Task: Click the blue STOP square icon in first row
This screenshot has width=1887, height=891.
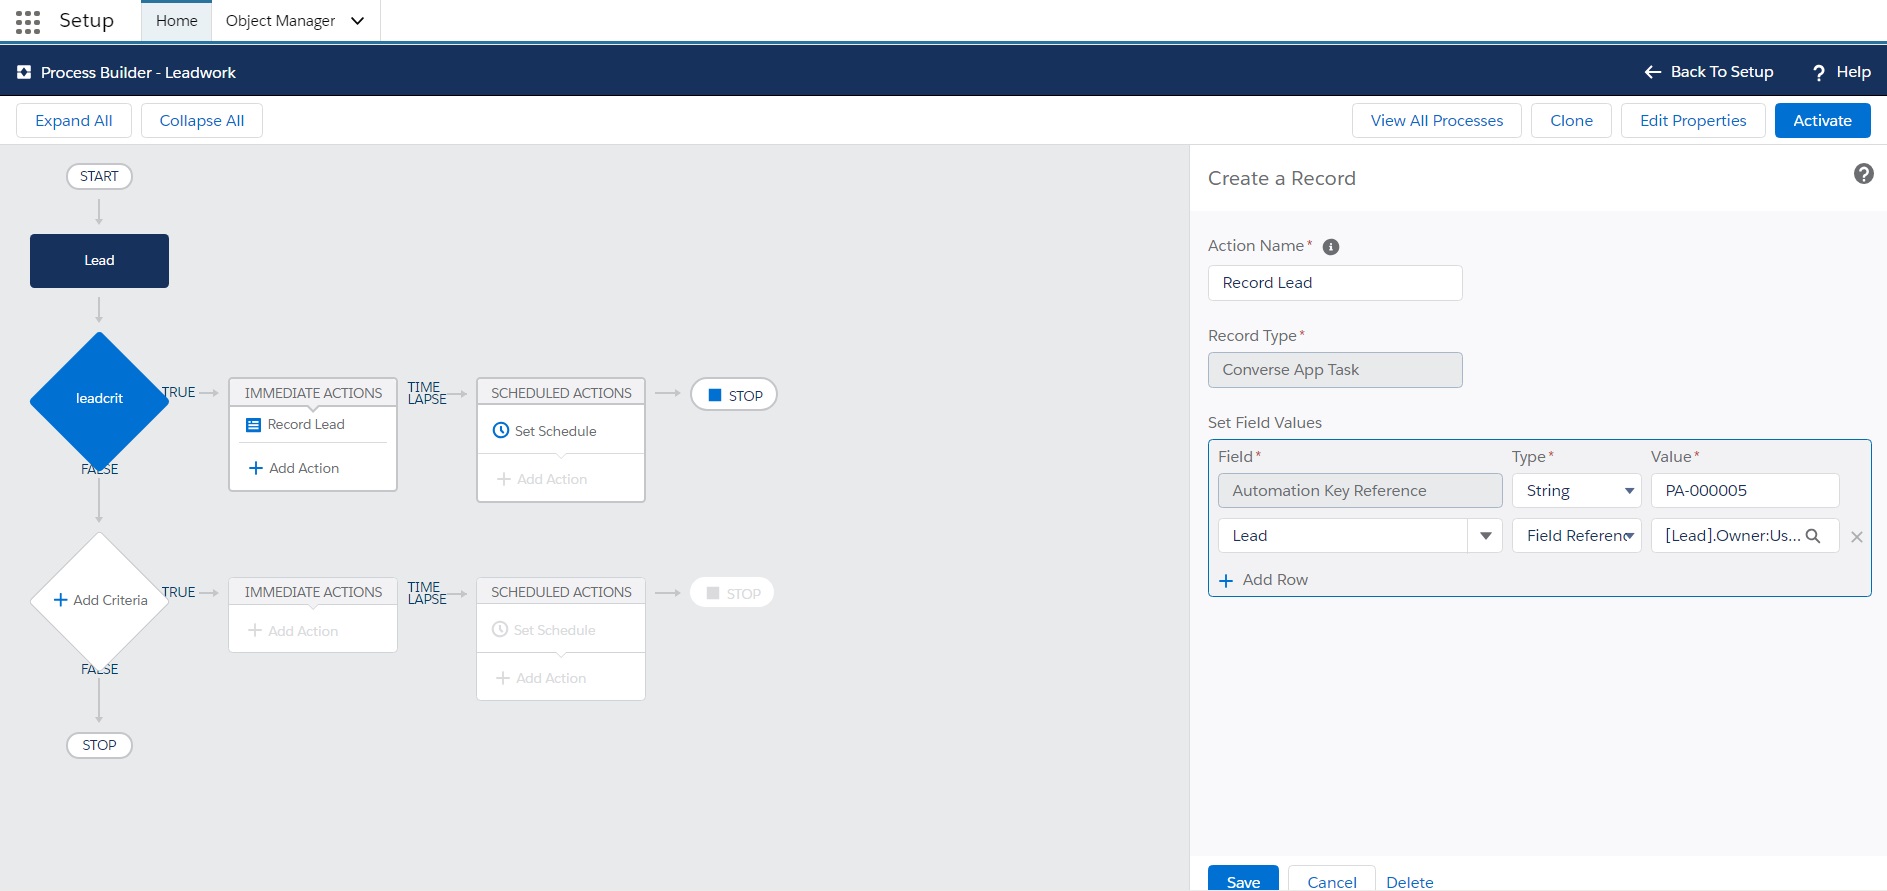Action: tap(715, 395)
